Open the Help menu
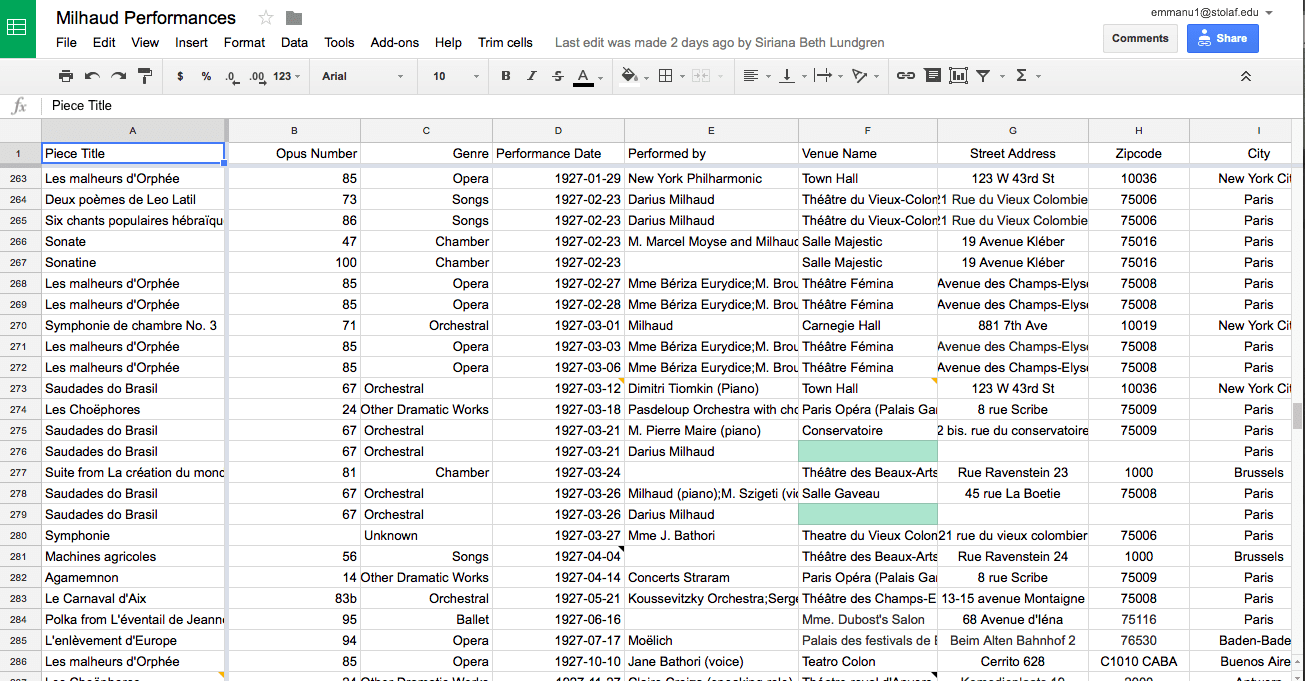1305x681 pixels. click(448, 43)
